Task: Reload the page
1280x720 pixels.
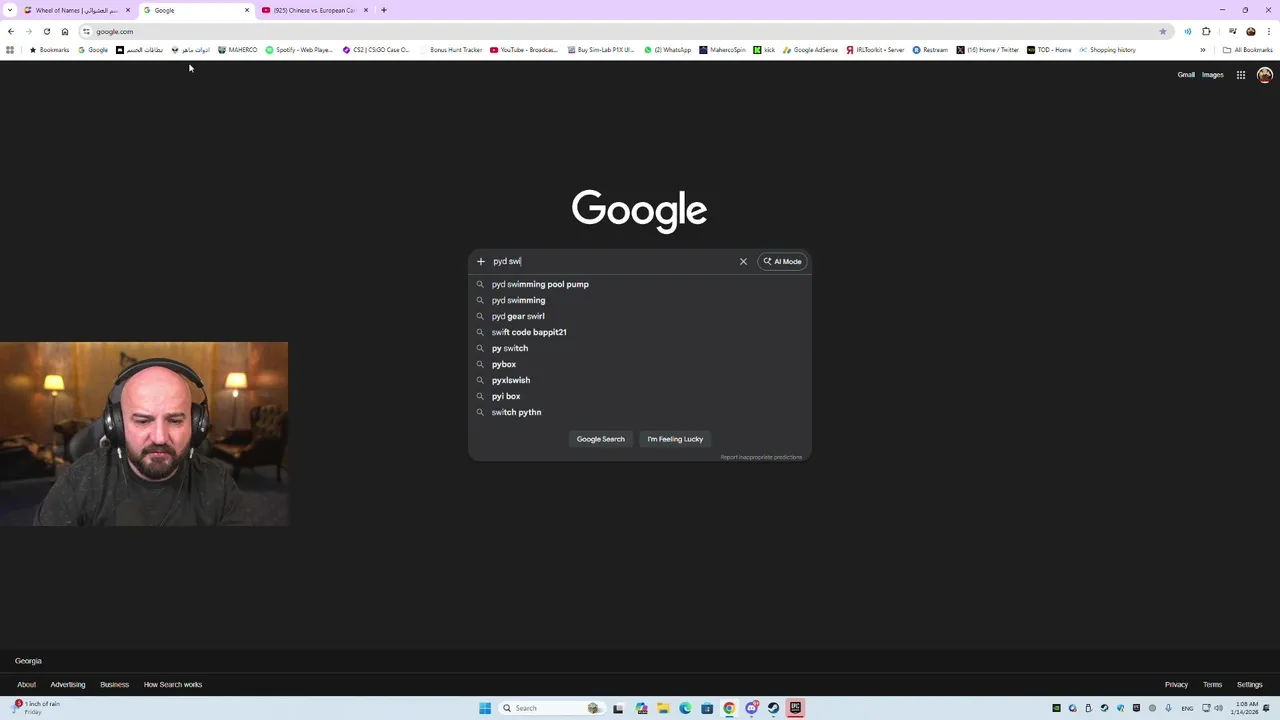Action: pos(47,31)
